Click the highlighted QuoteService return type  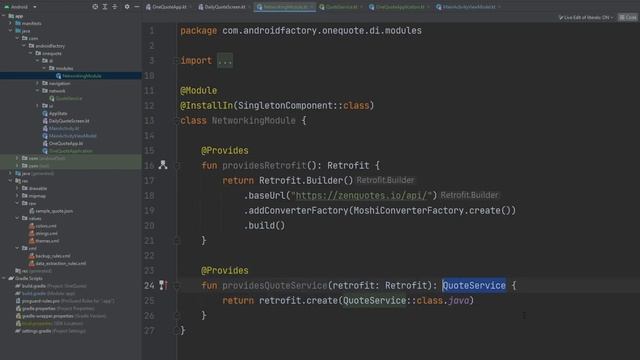tap(474, 286)
